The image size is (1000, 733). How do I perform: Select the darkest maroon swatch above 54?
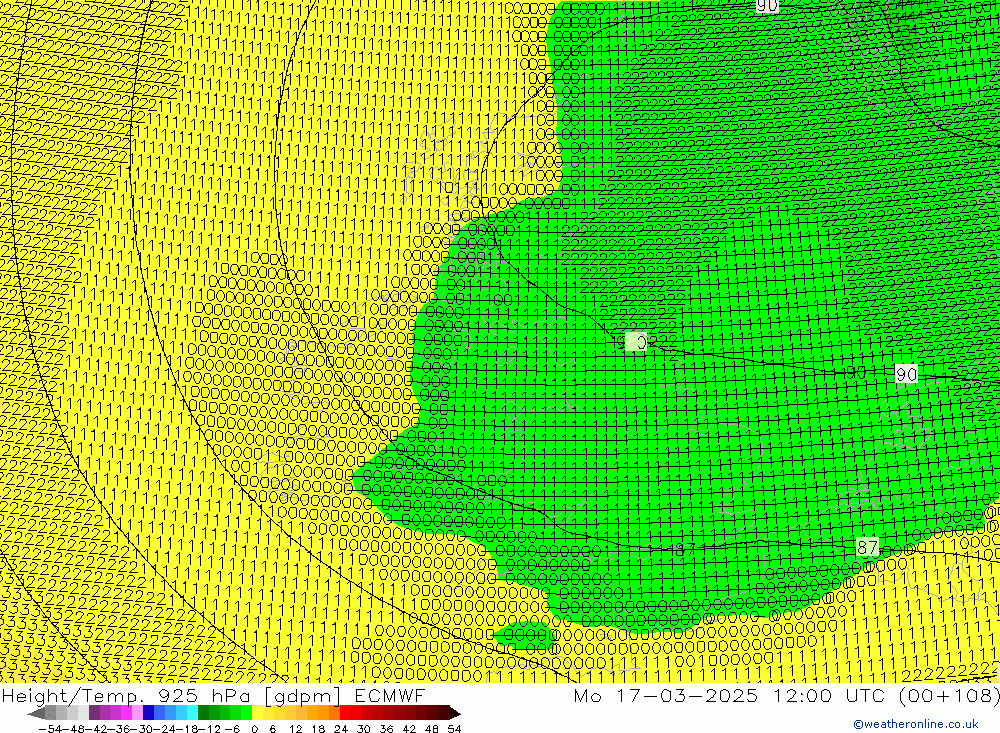444,713
